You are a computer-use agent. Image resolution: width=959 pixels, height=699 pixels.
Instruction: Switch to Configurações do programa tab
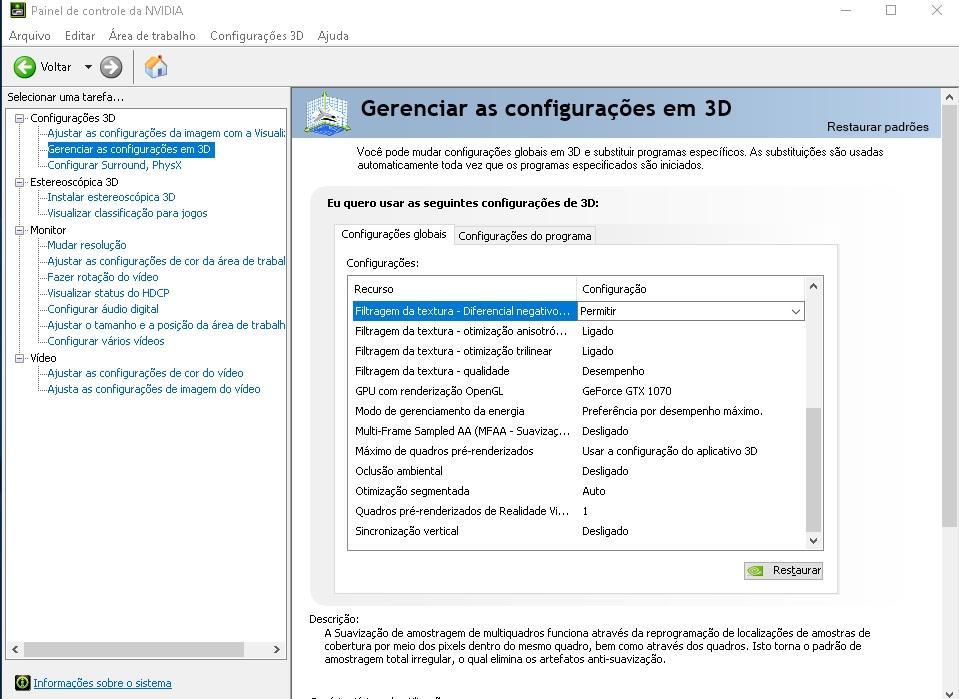(x=525, y=236)
